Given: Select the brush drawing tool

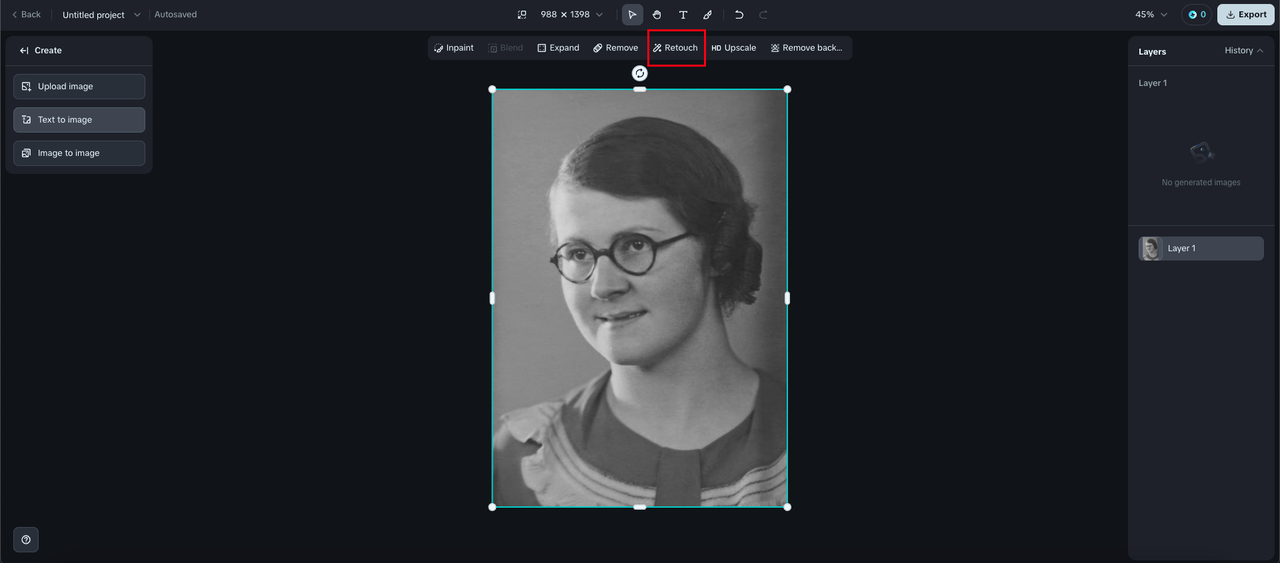Looking at the screenshot, I should click(708, 15).
